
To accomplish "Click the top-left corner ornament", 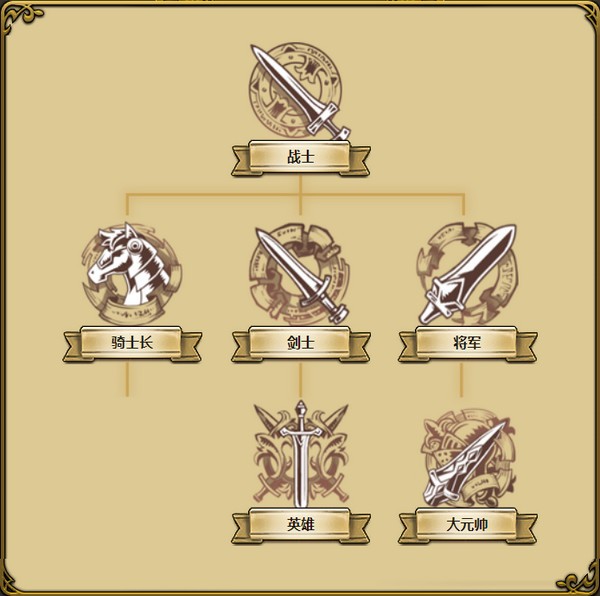I will tap(21, 19).
